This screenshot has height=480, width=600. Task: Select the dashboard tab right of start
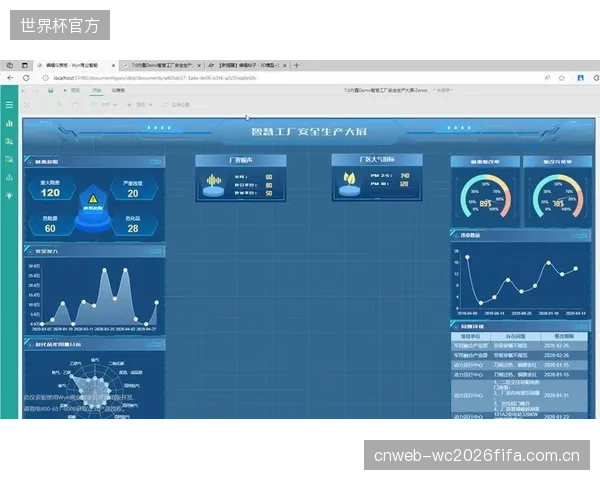coord(118,91)
